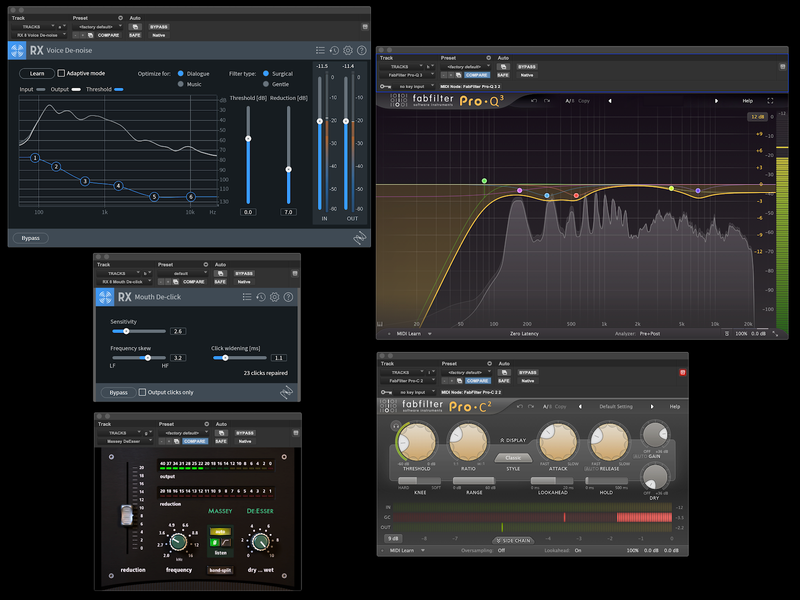Click the iZotope RX logo in Voice De-noise
Viewport: 800px width, 600px height.
[17, 51]
